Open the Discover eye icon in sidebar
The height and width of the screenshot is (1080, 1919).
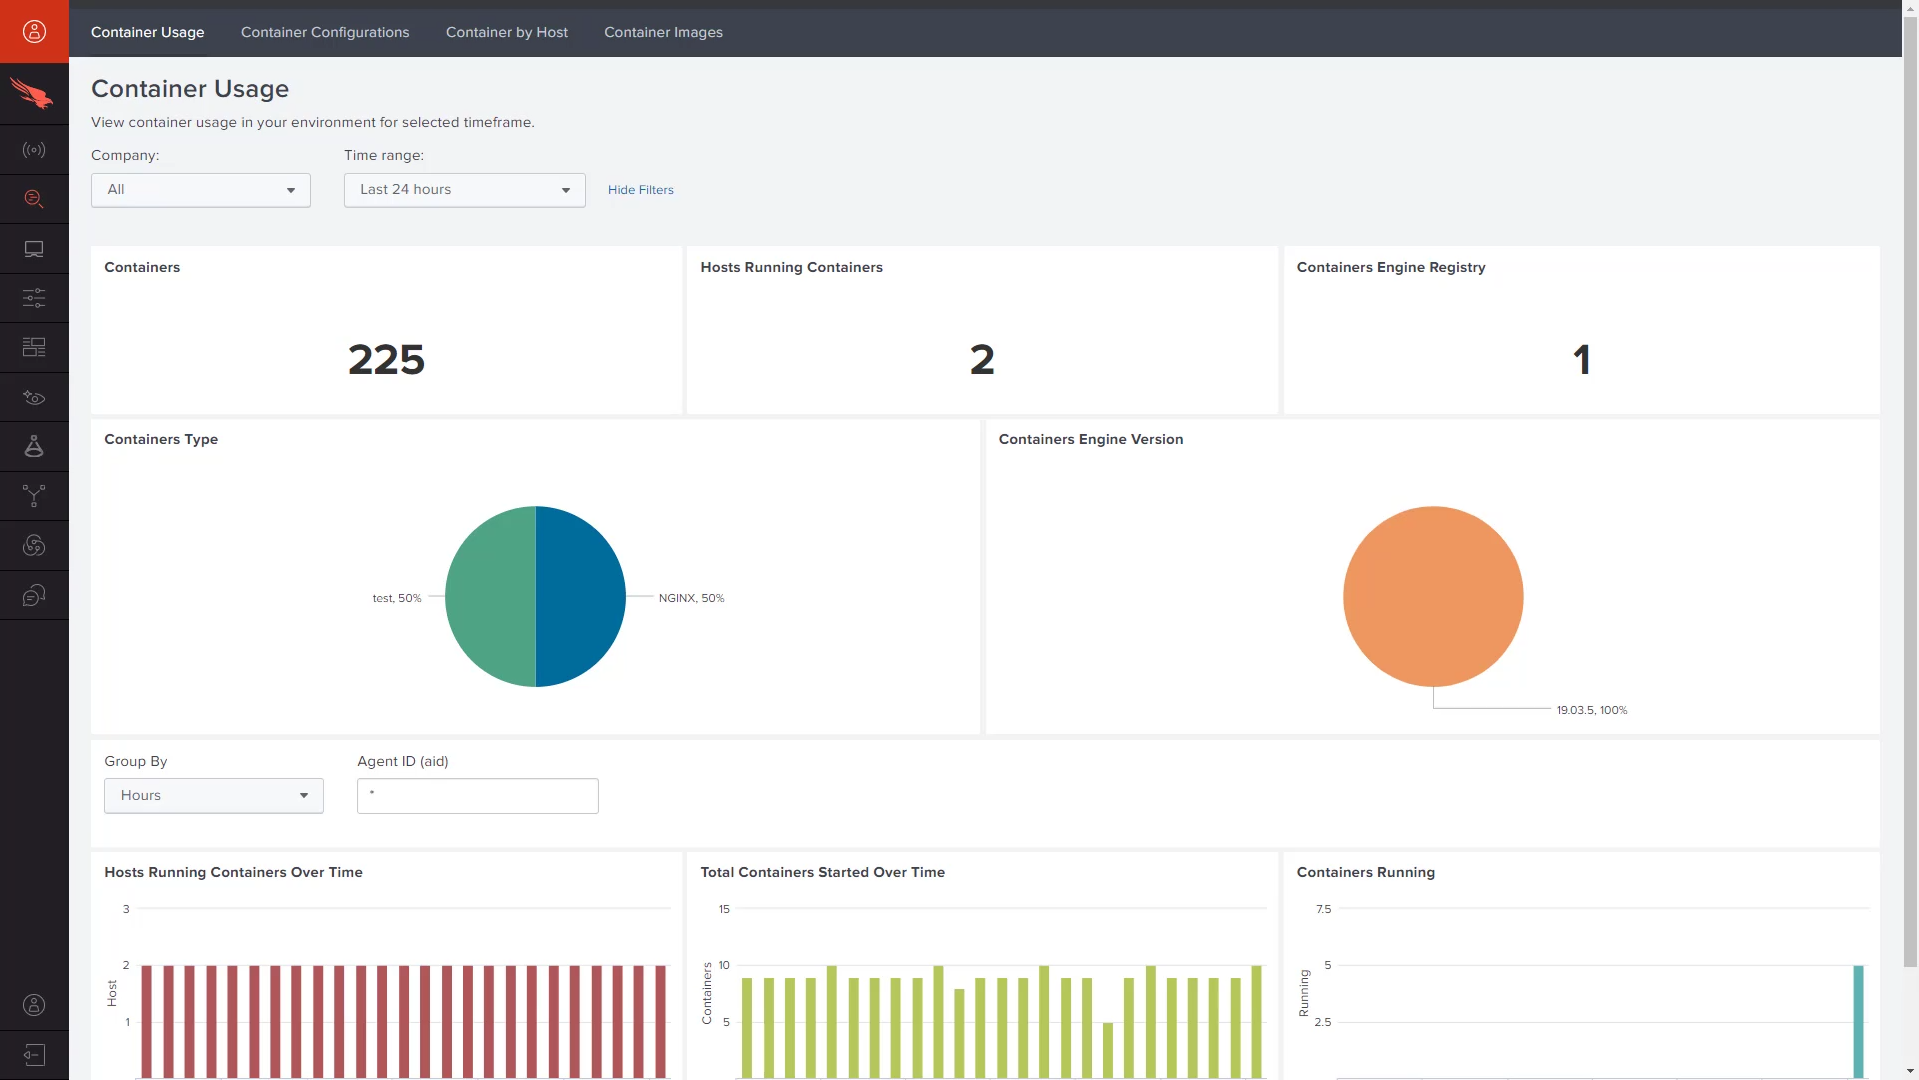[34, 397]
